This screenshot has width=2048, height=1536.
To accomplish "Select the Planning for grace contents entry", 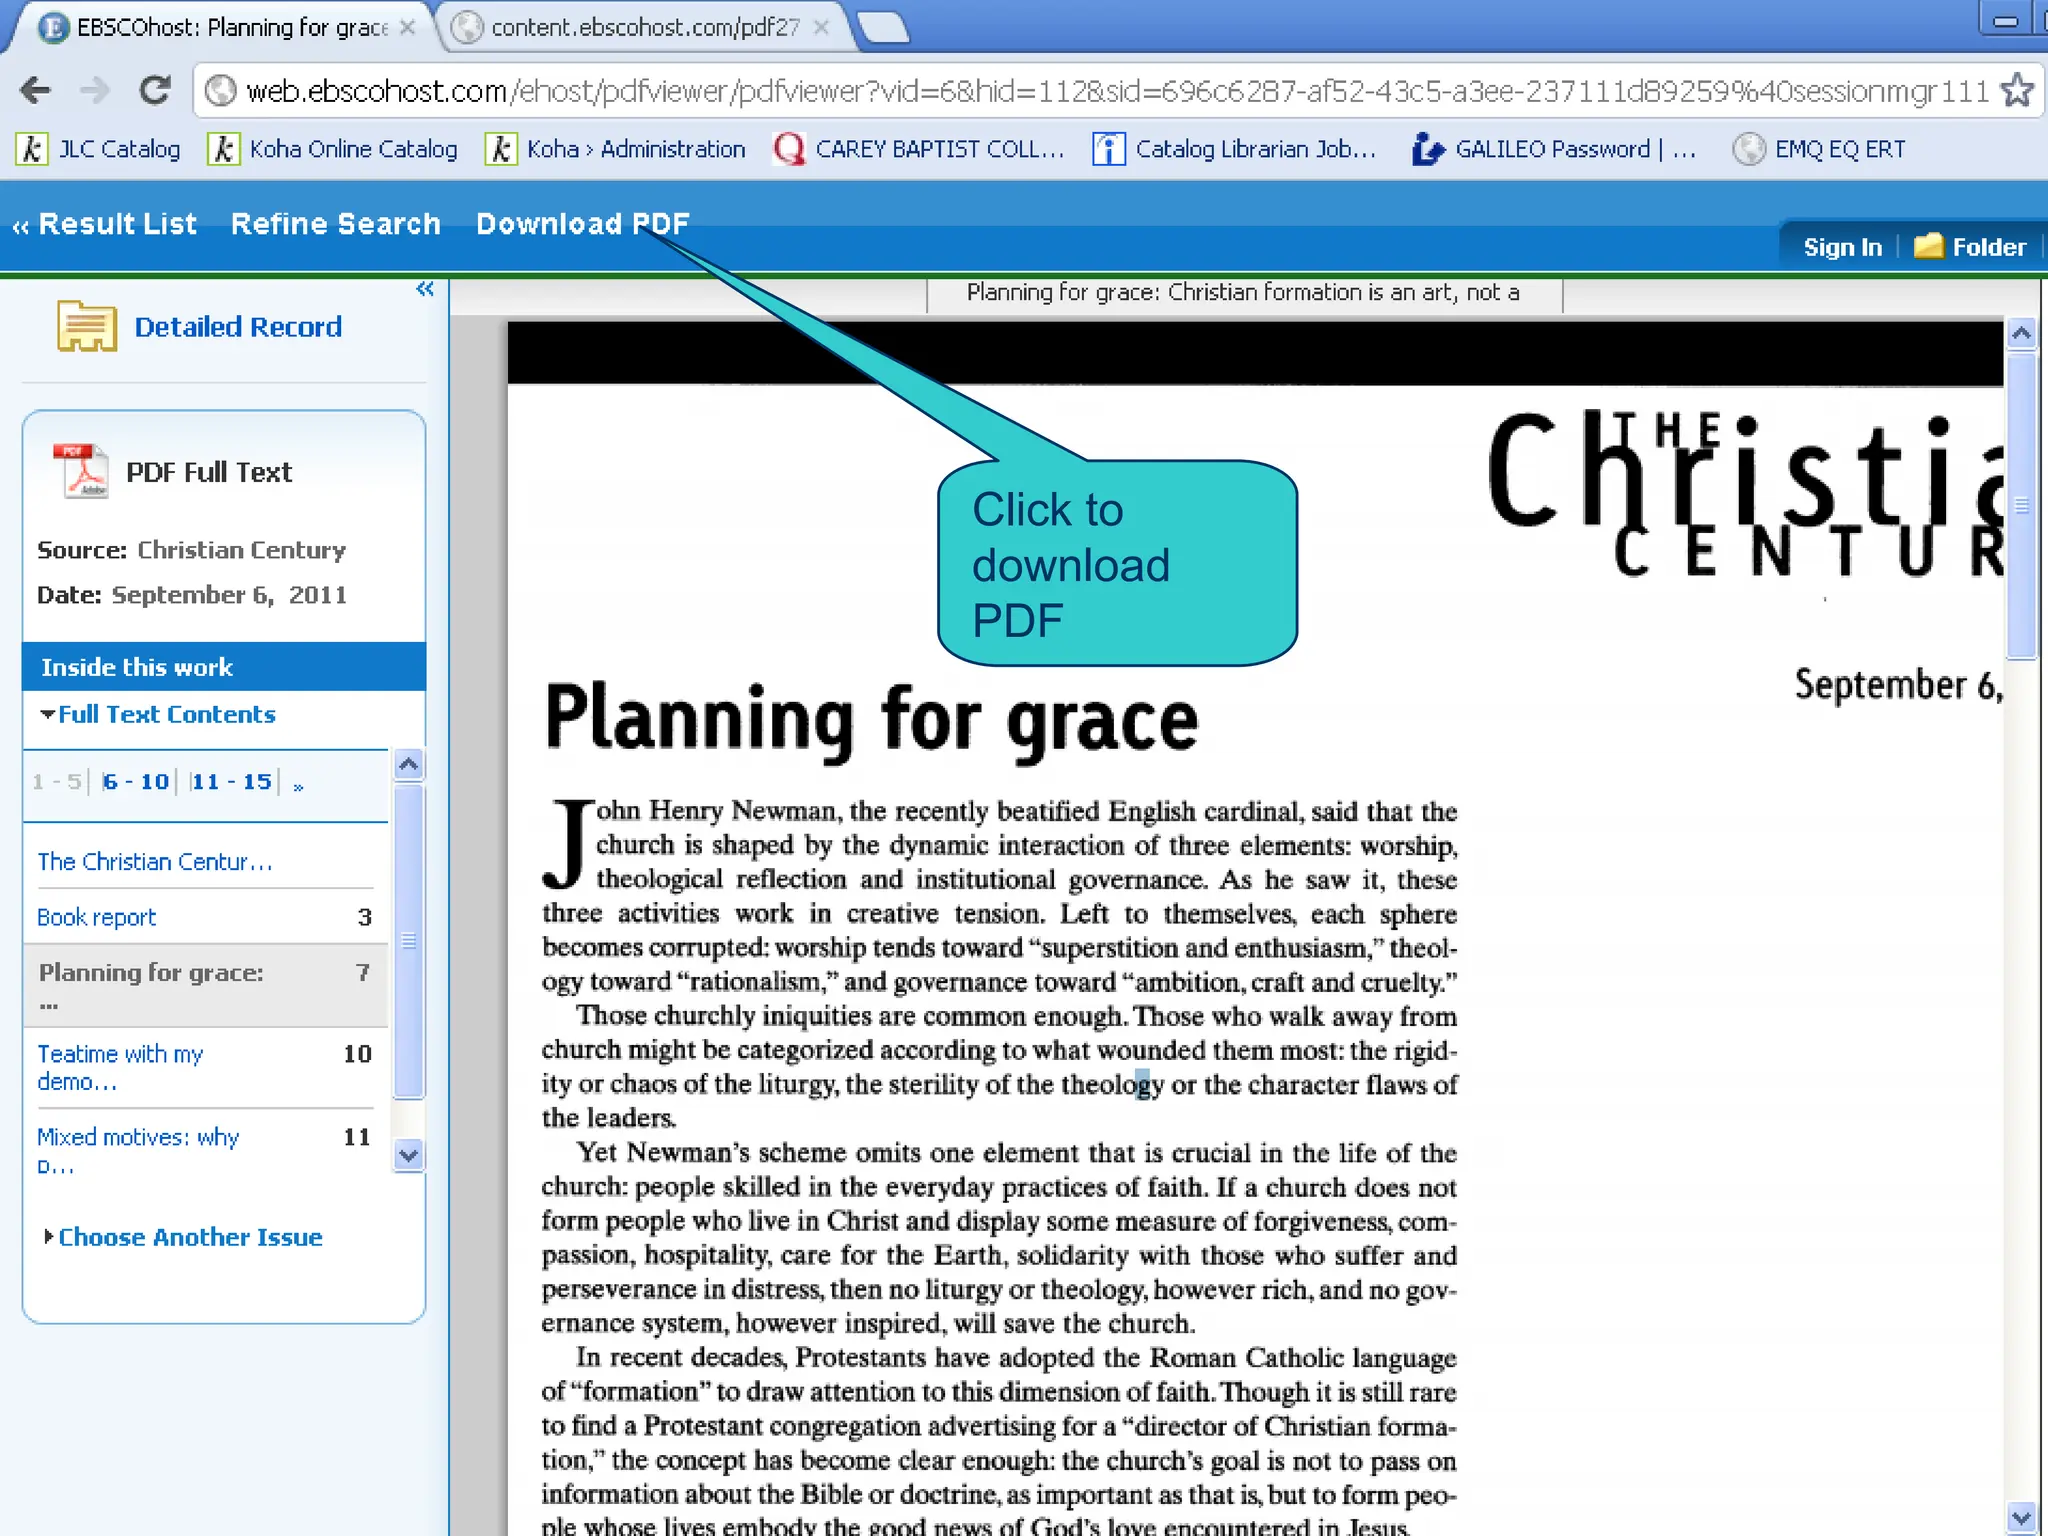I will (205, 985).
